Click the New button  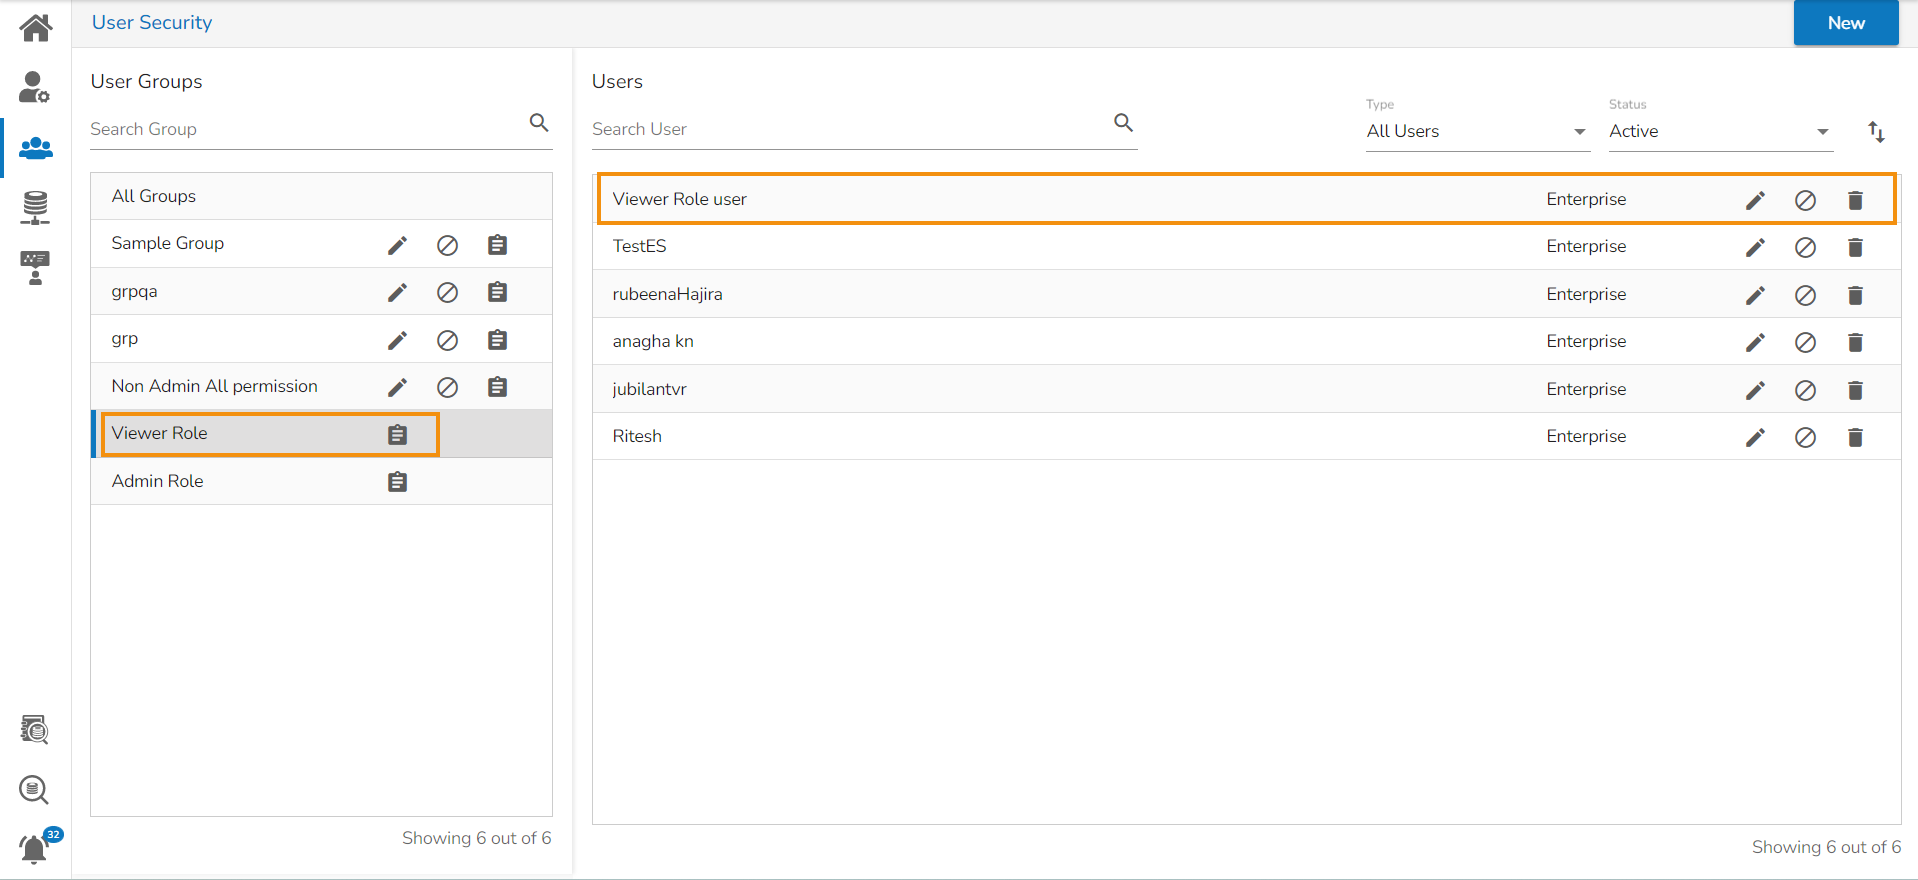1845,23
